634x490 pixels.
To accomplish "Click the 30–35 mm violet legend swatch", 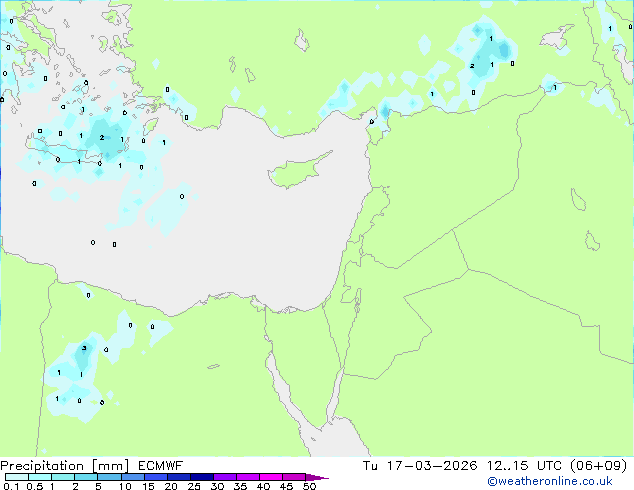I will tap(224, 477).
